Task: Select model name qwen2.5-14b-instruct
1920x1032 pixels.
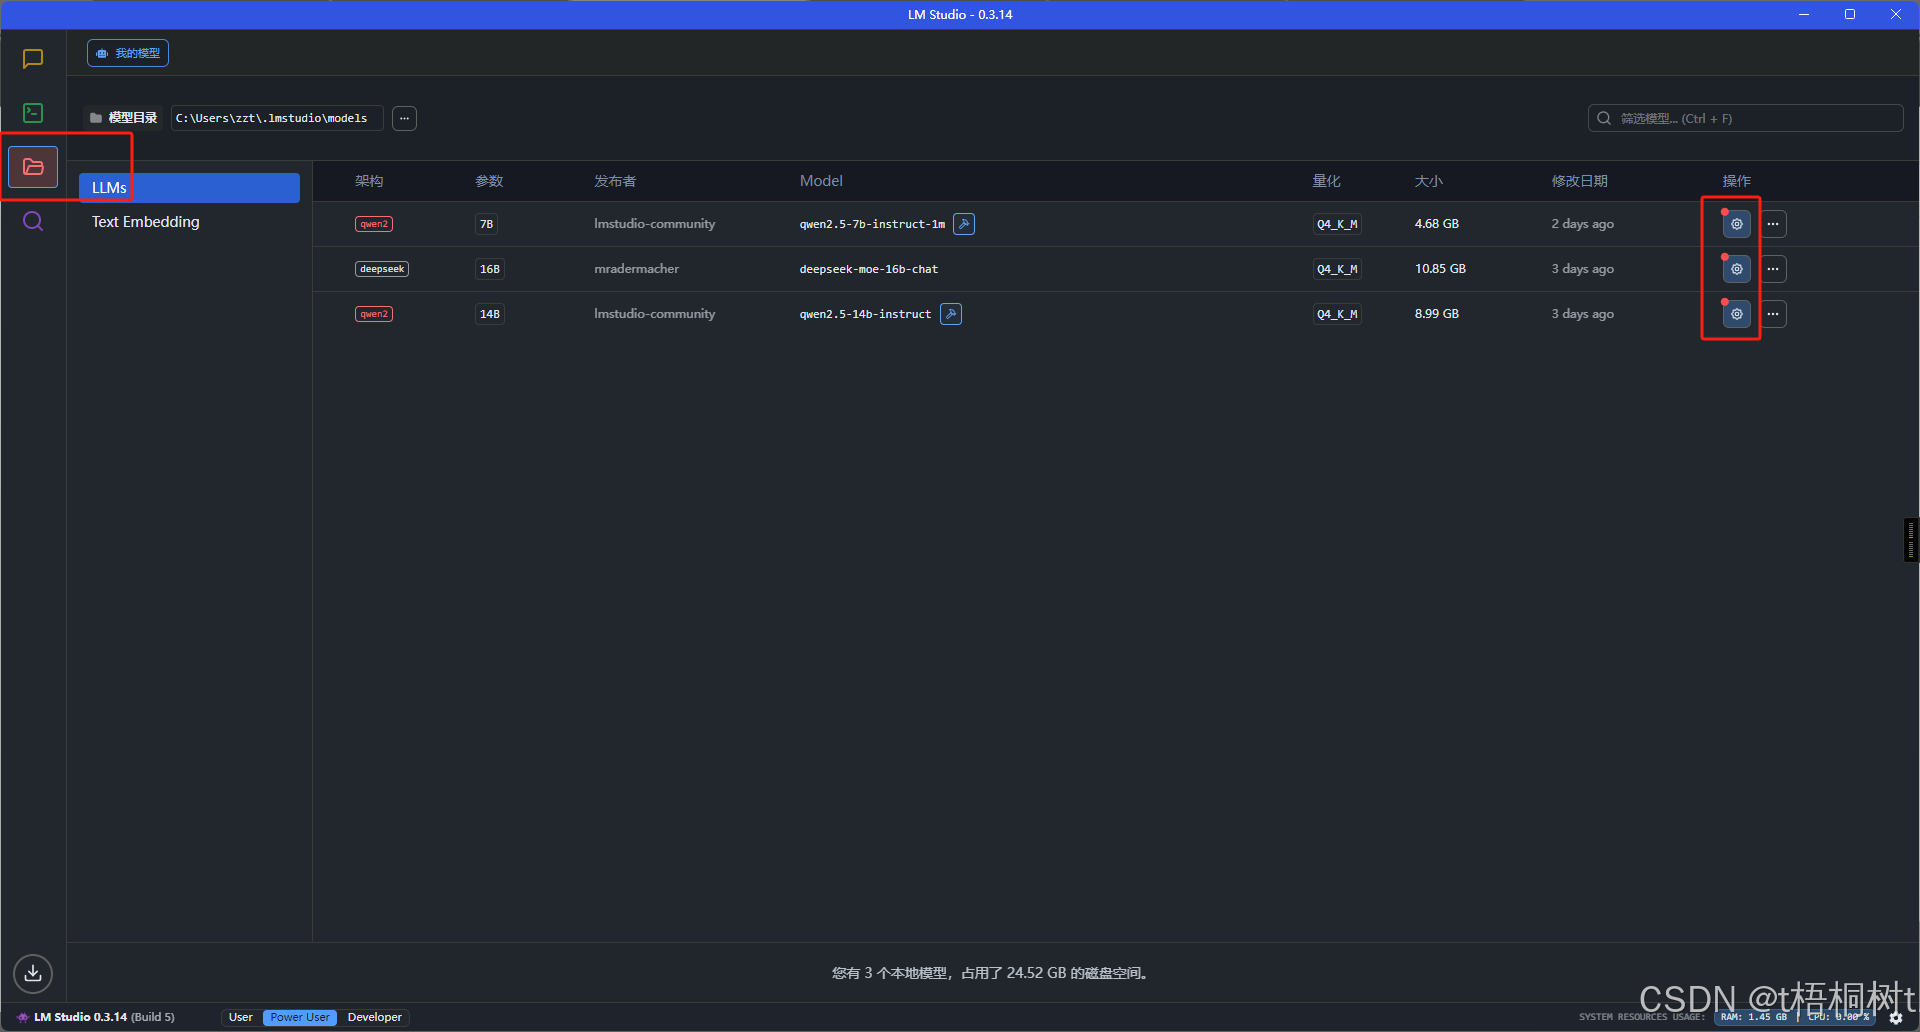Action: pos(865,314)
